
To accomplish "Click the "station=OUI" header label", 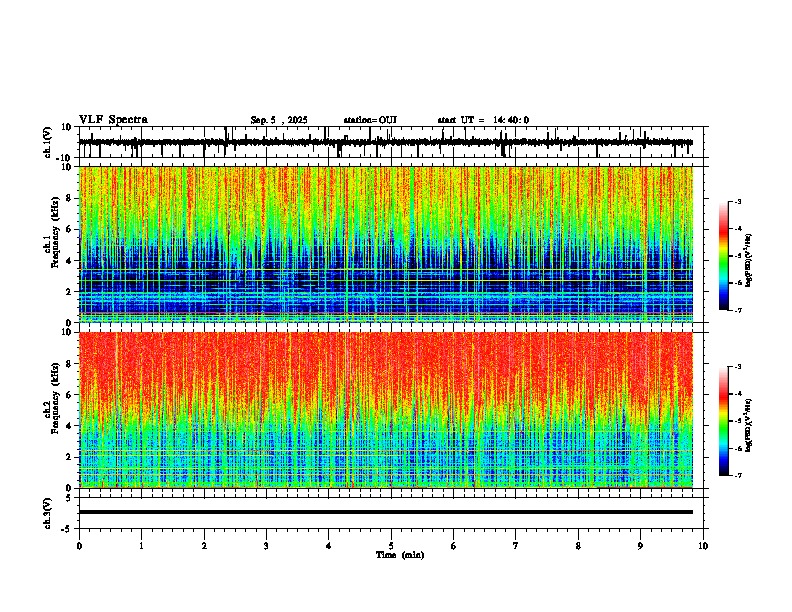I will (370, 120).
